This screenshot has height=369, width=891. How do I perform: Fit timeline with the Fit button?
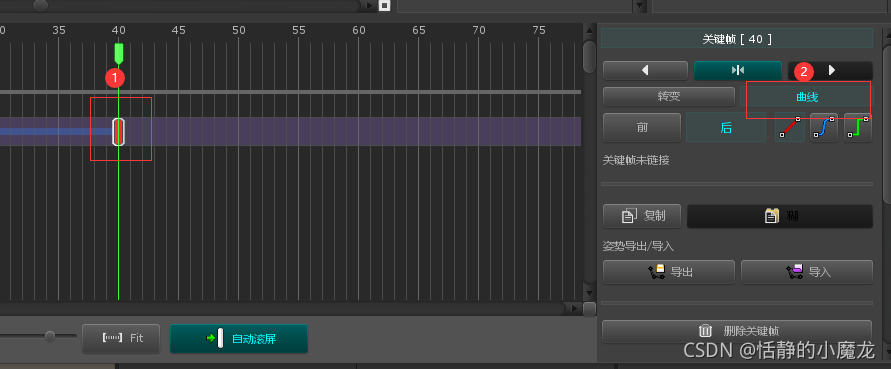pyautogui.click(x=121, y=338)
